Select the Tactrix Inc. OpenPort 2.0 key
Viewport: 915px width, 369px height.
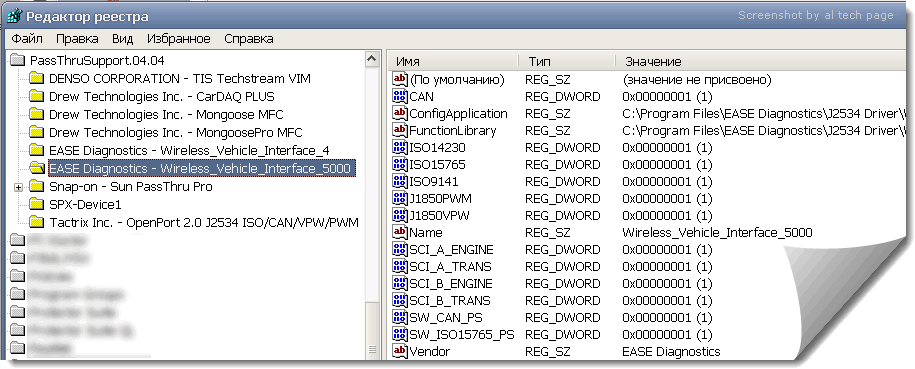203,222
